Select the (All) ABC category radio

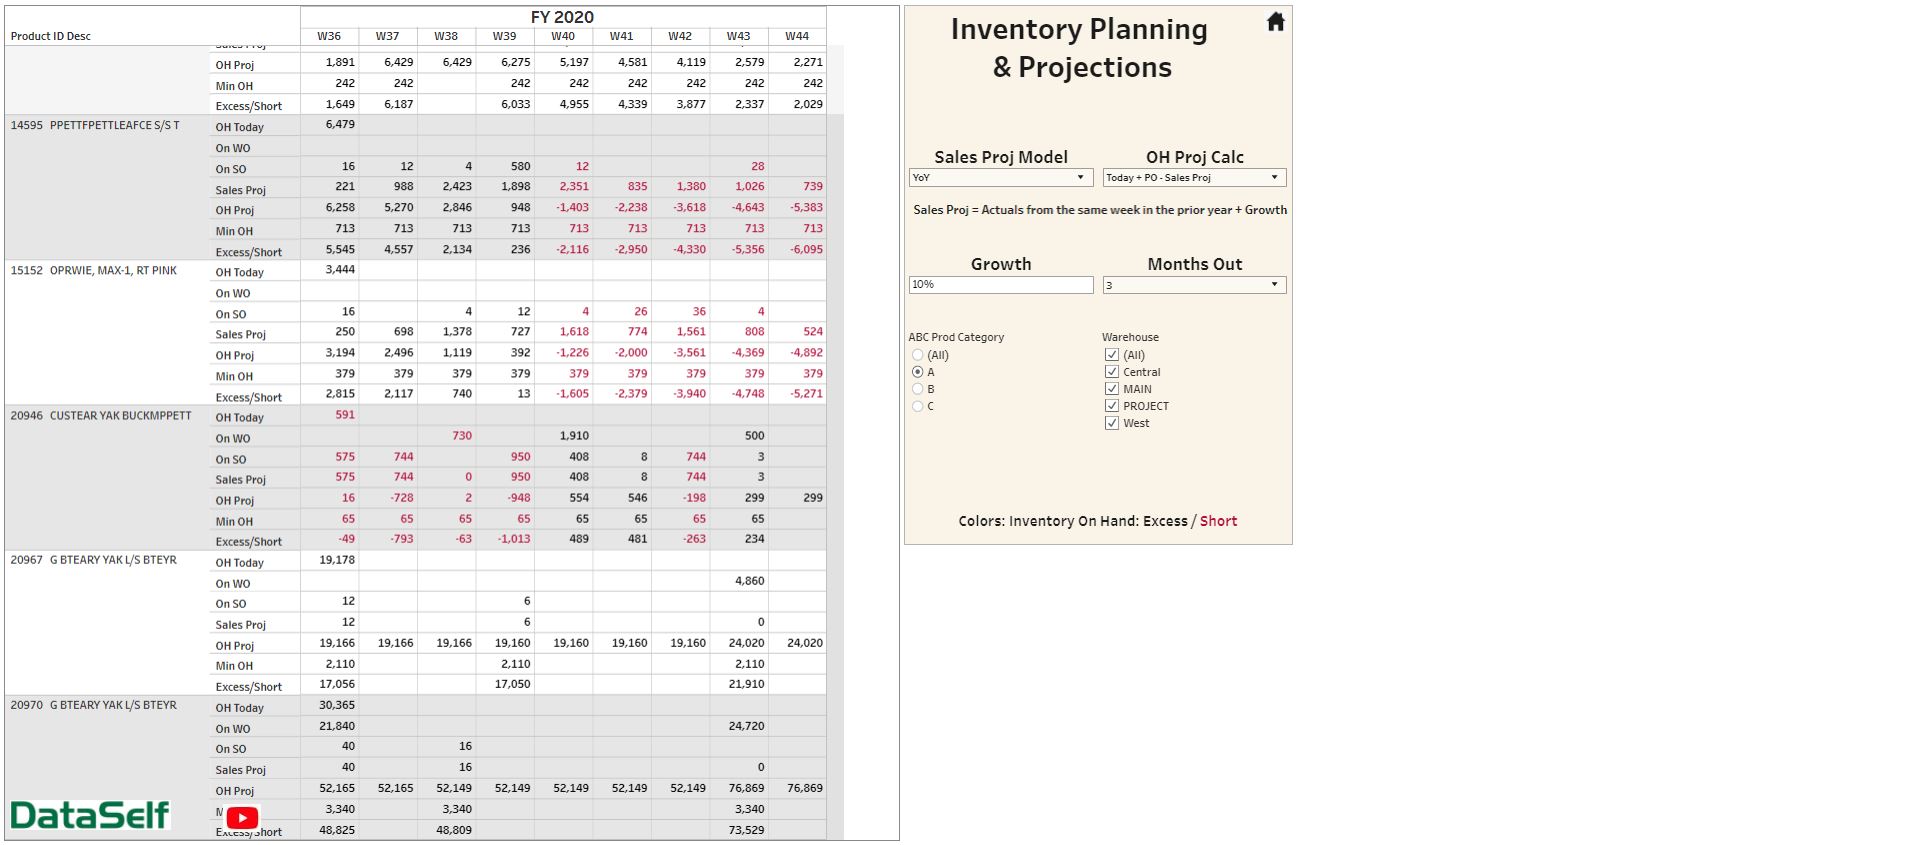[x=918, y=355]
